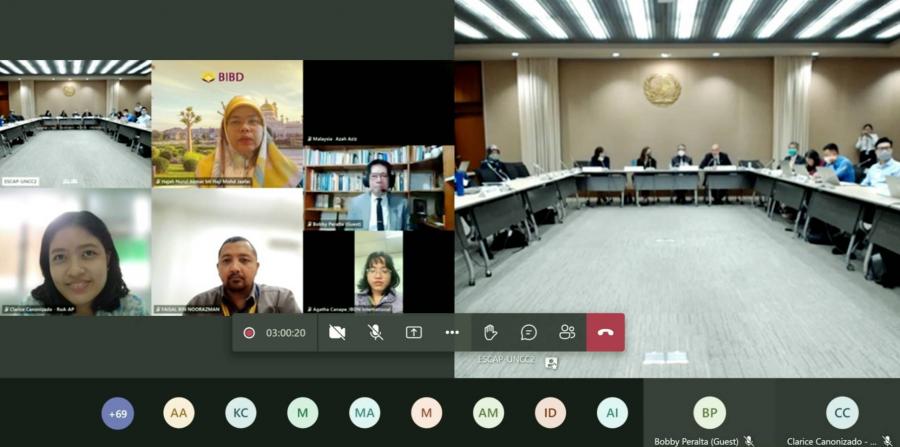Open the Clarice Canonizado participant tile

(841, 414)
